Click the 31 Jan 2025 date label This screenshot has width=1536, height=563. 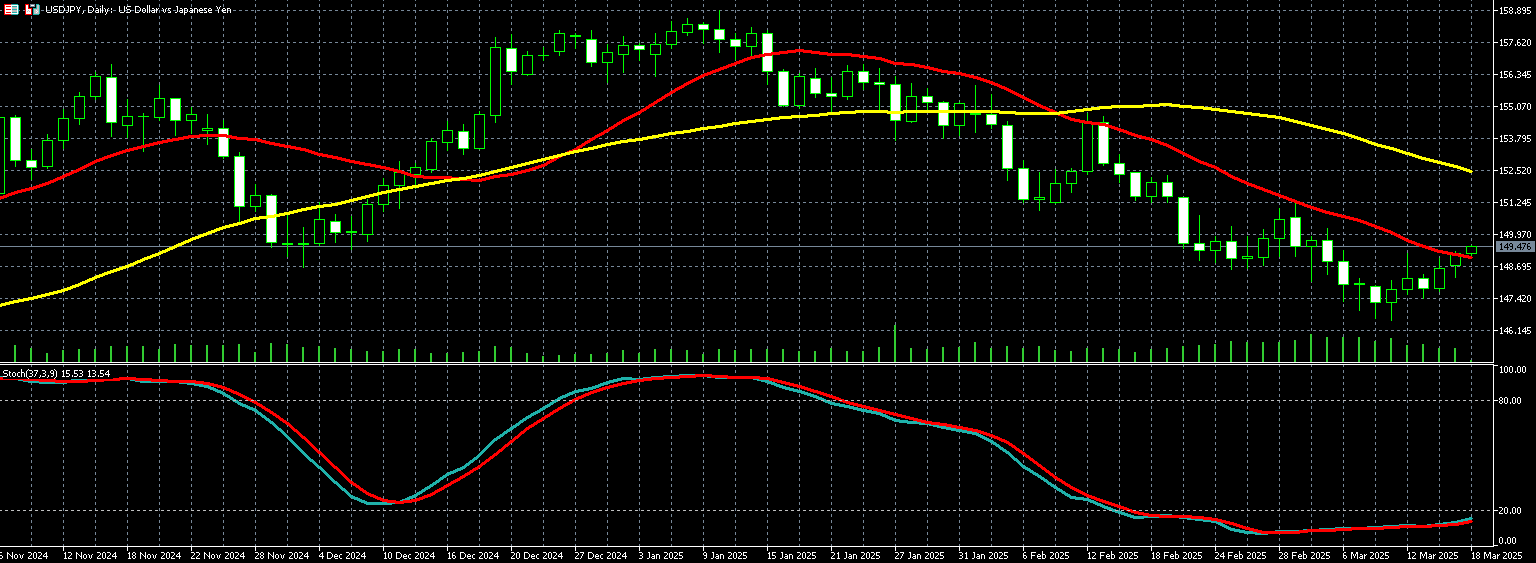[984, 555]
